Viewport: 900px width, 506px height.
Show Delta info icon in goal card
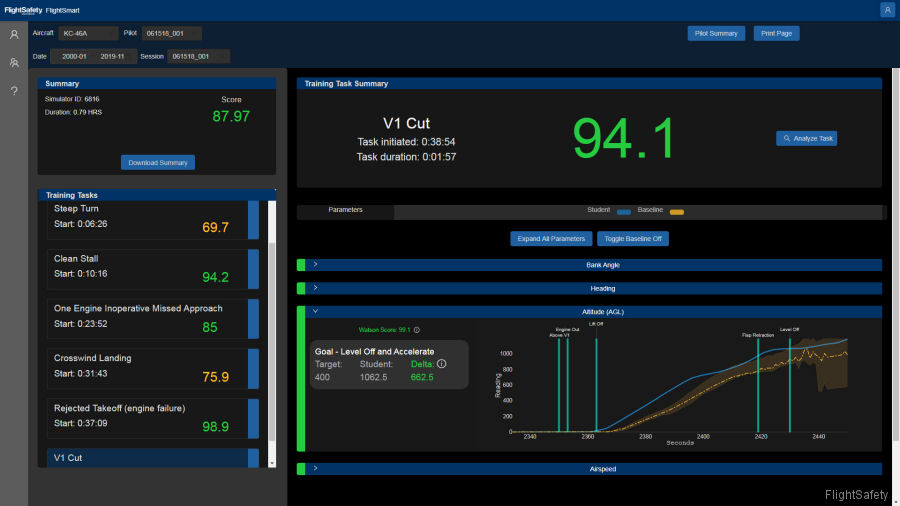pyautogui.click(x=441, y=364)
